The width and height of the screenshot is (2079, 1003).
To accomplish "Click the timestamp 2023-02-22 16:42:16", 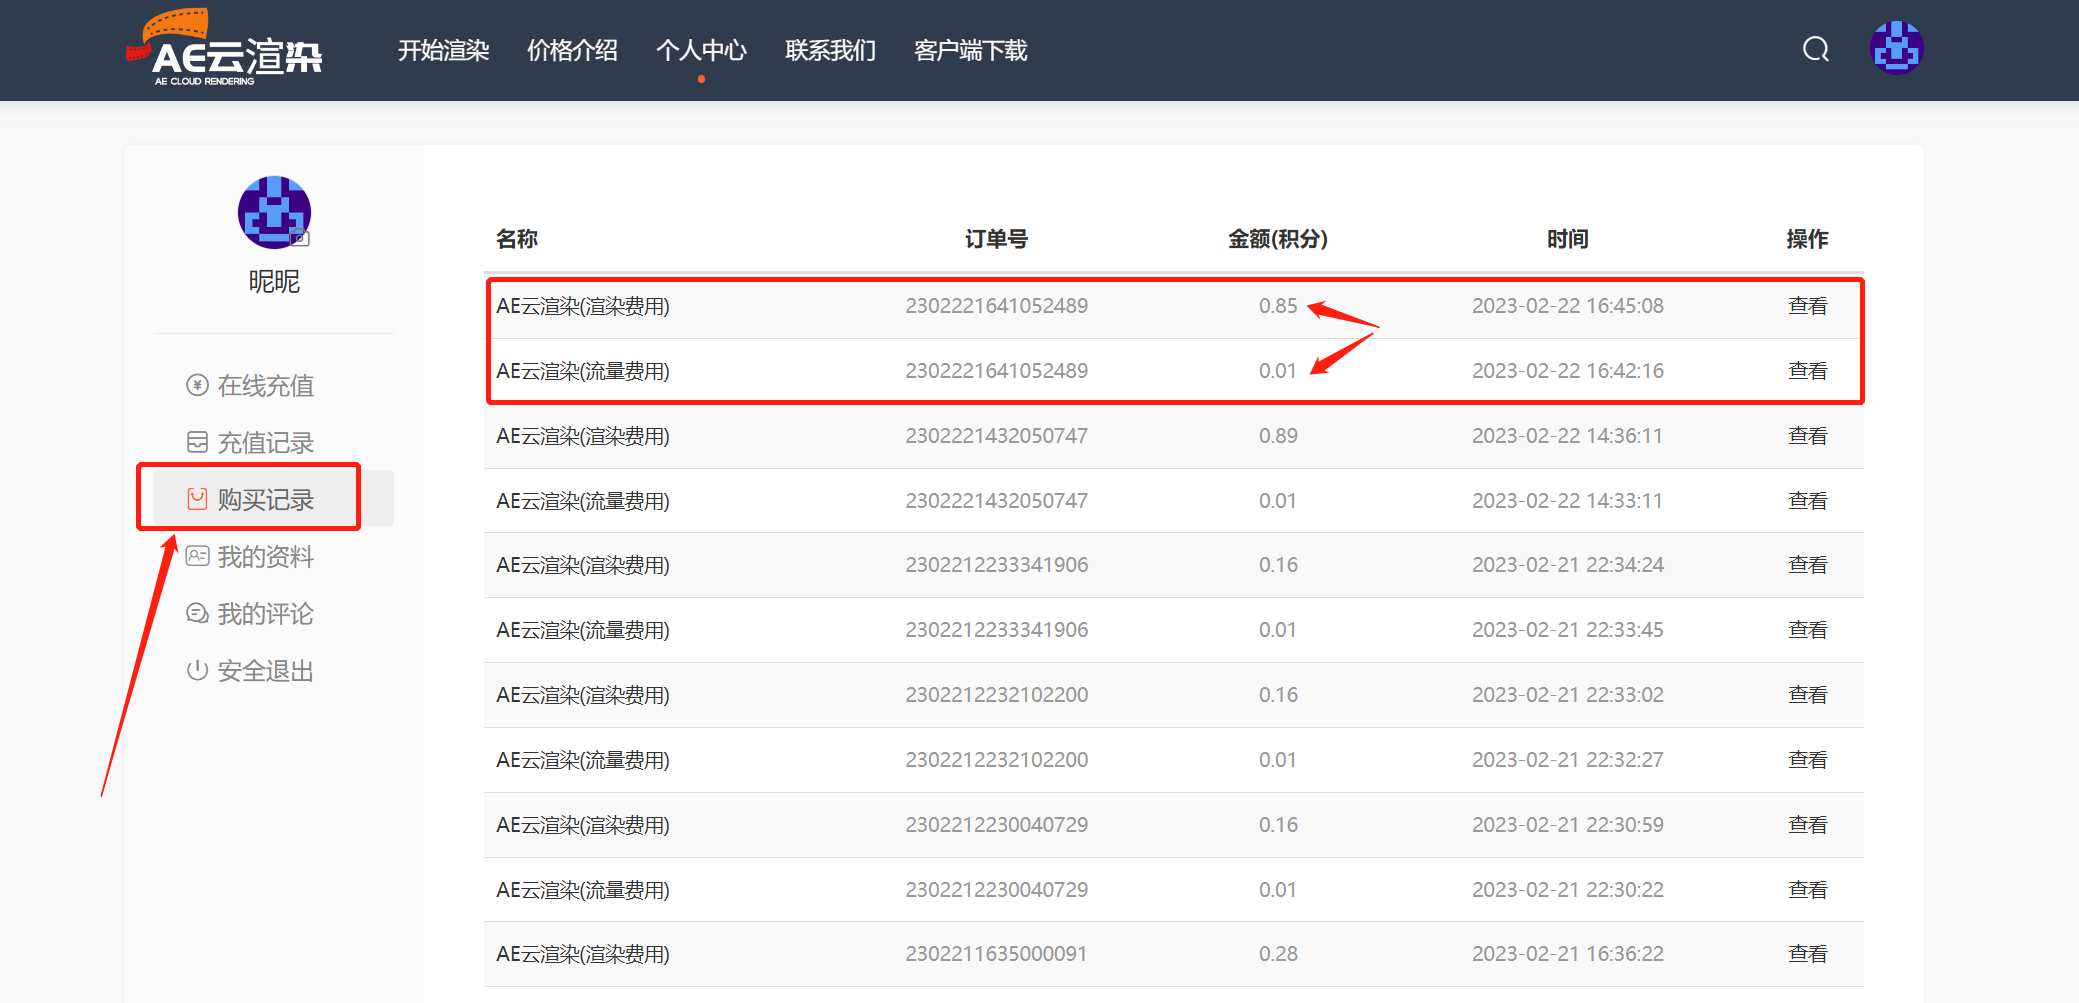I will tap(1568, 371).
